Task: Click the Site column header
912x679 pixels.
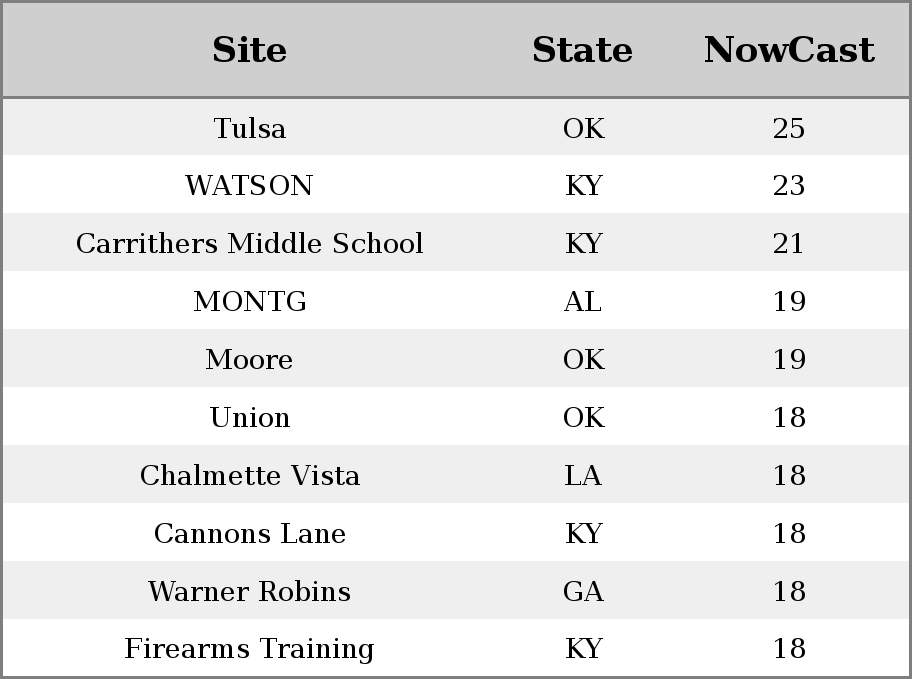Action: point(250,50)
